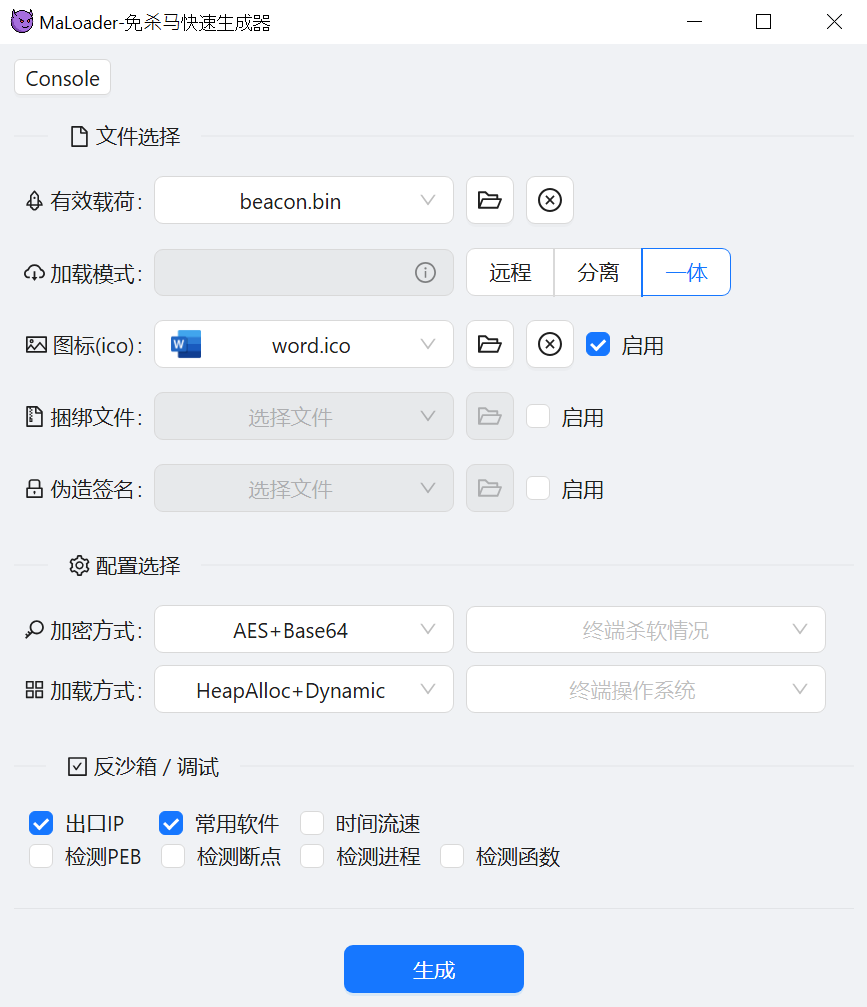Uncheck the 常用软件 checkbox

tap(171, 823)
